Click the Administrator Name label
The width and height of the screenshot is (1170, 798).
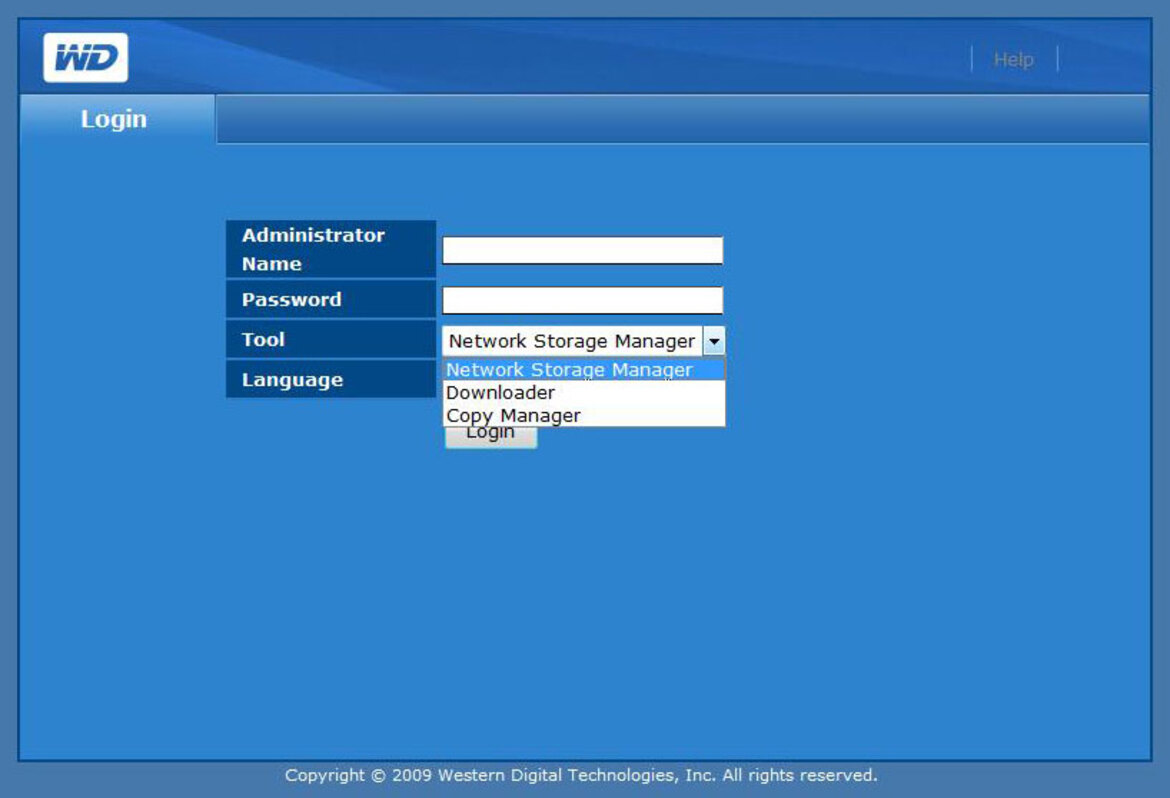pyautogui.click(x=314, y=249)
